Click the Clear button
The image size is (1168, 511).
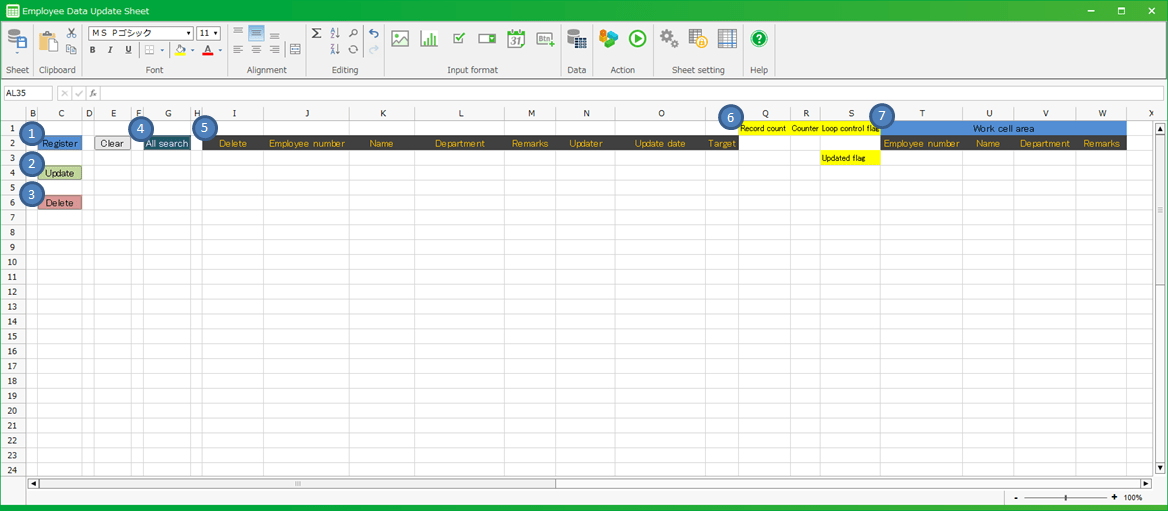tap(112, 143)
